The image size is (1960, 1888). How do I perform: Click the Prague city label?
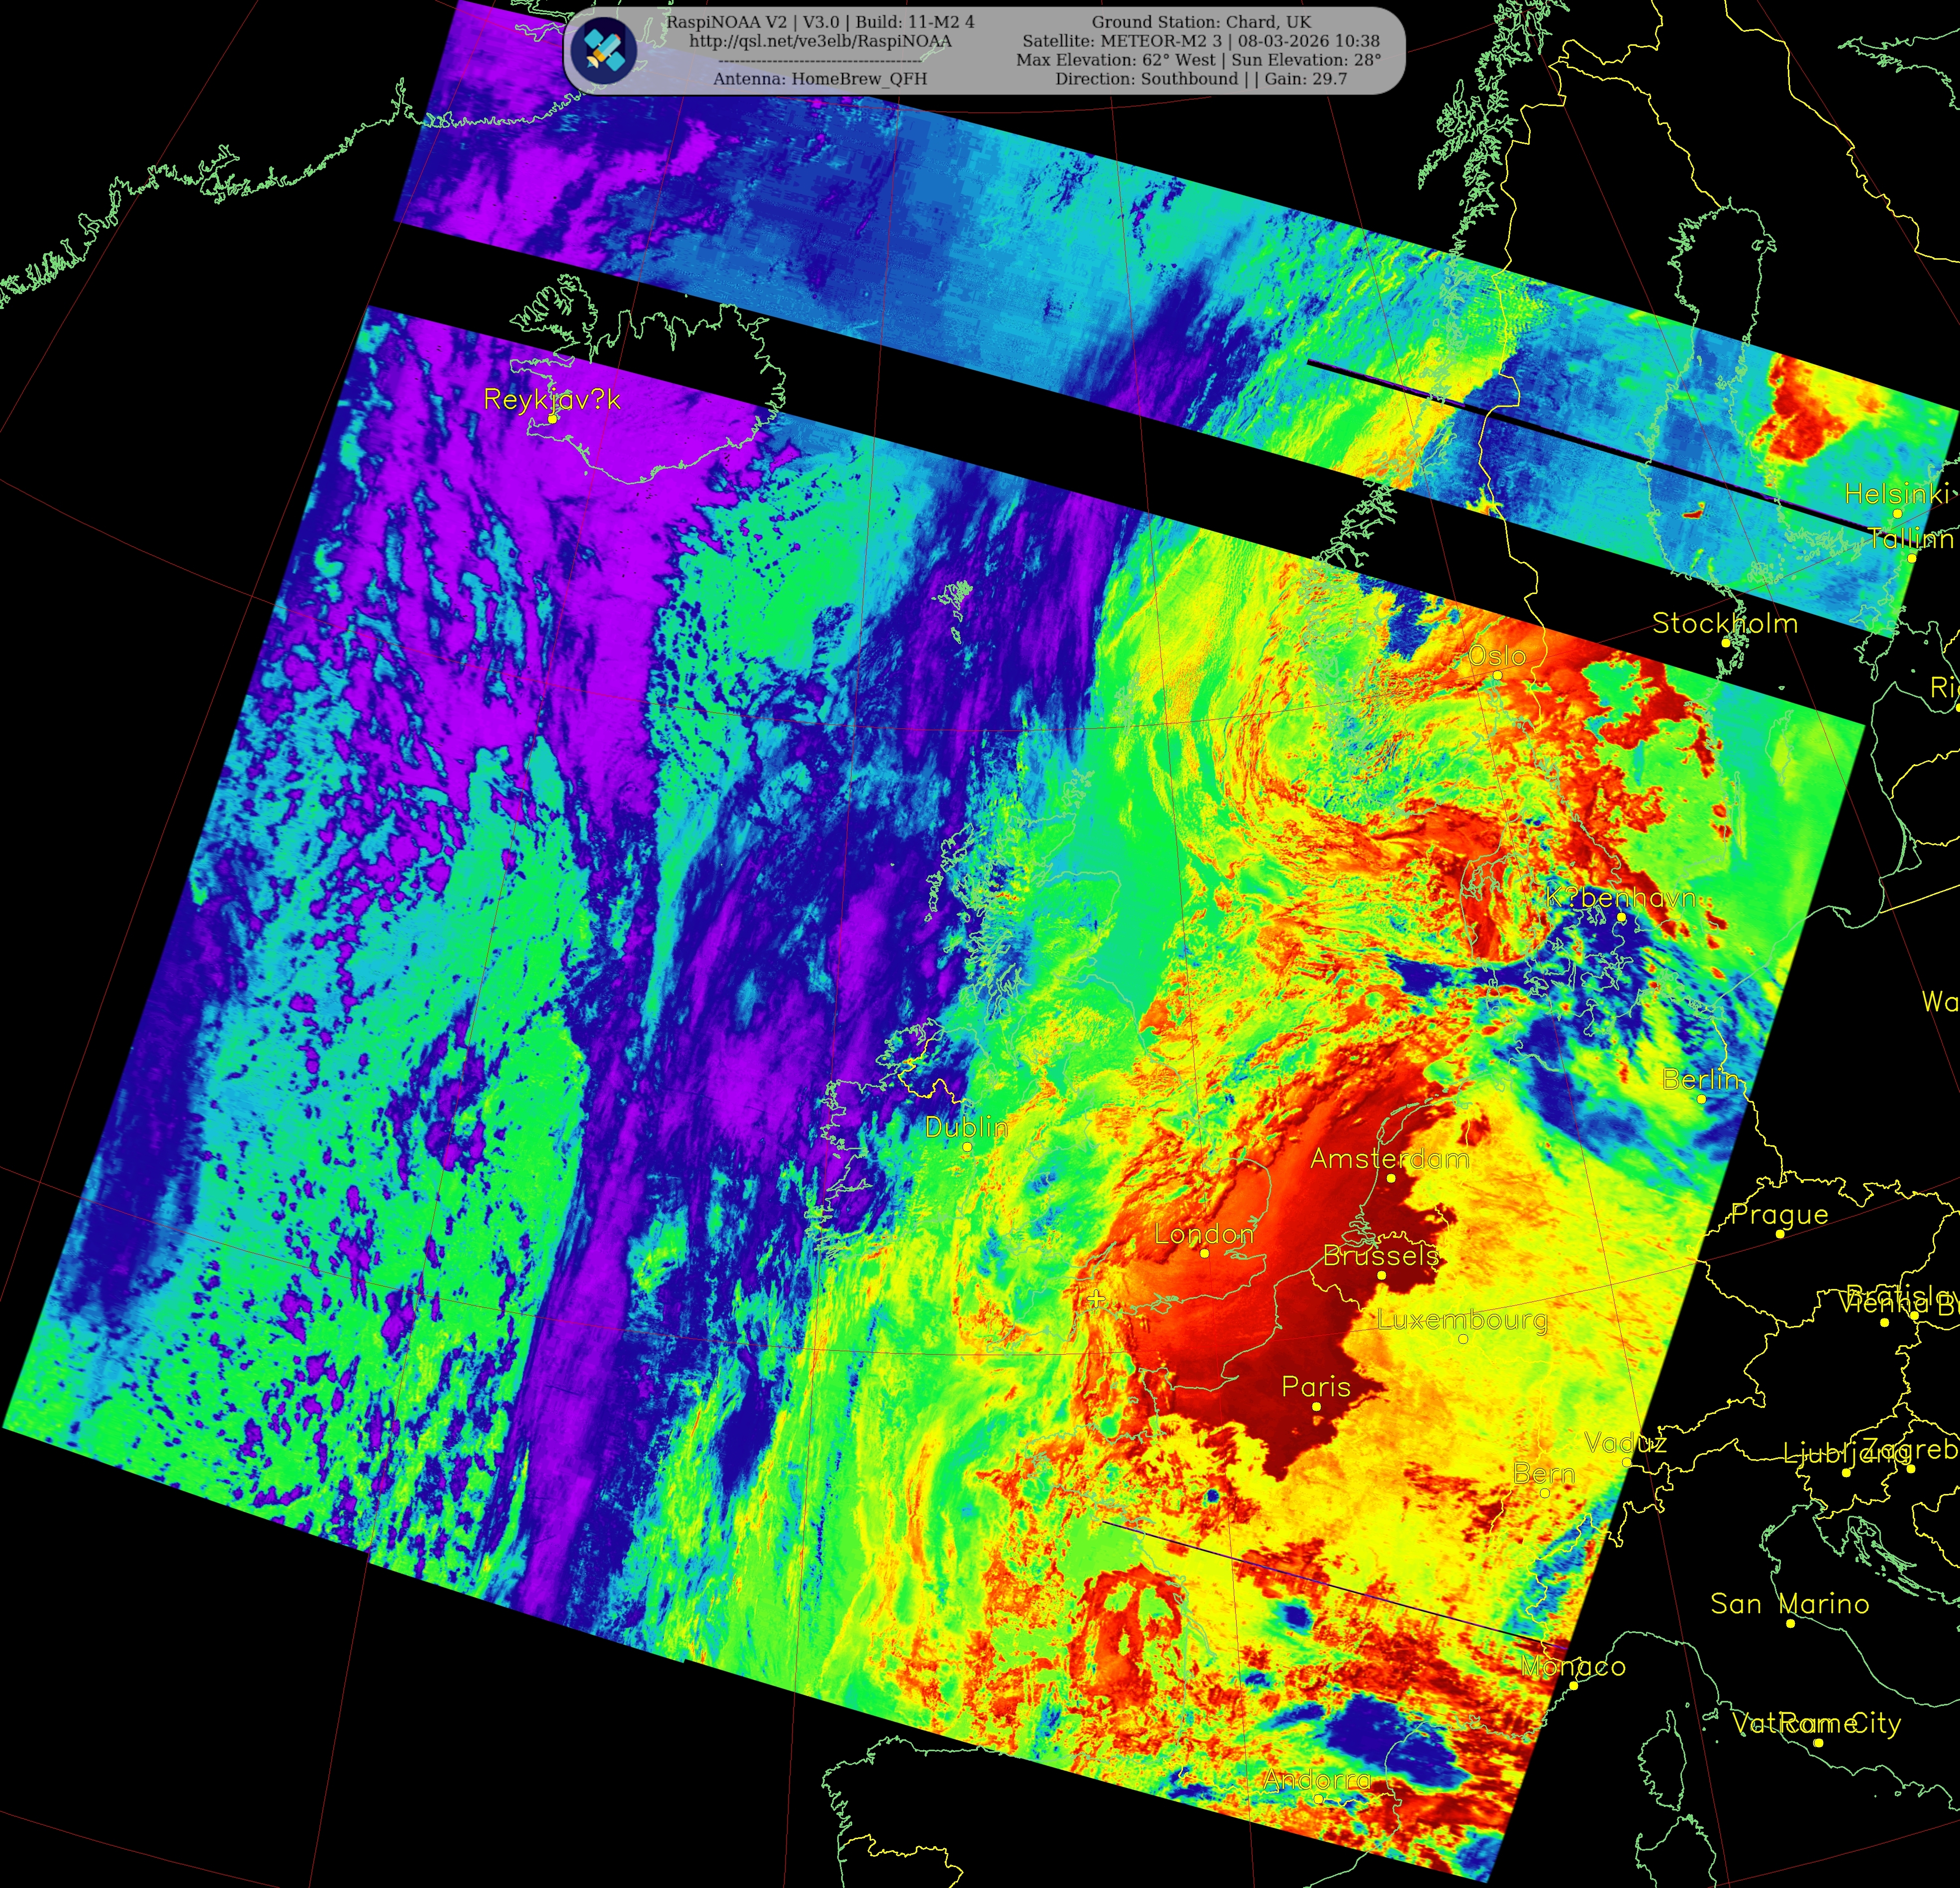point(1779,1214)
